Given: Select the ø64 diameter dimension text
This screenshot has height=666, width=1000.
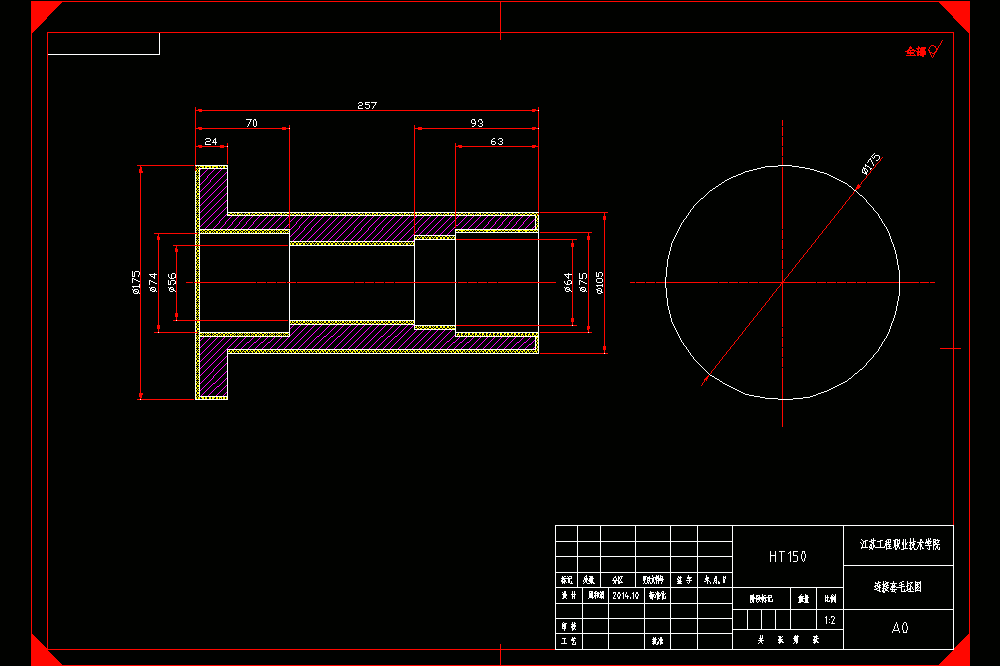Looking at the screenshot, I should pyautogui.click(x=568, y=283).
